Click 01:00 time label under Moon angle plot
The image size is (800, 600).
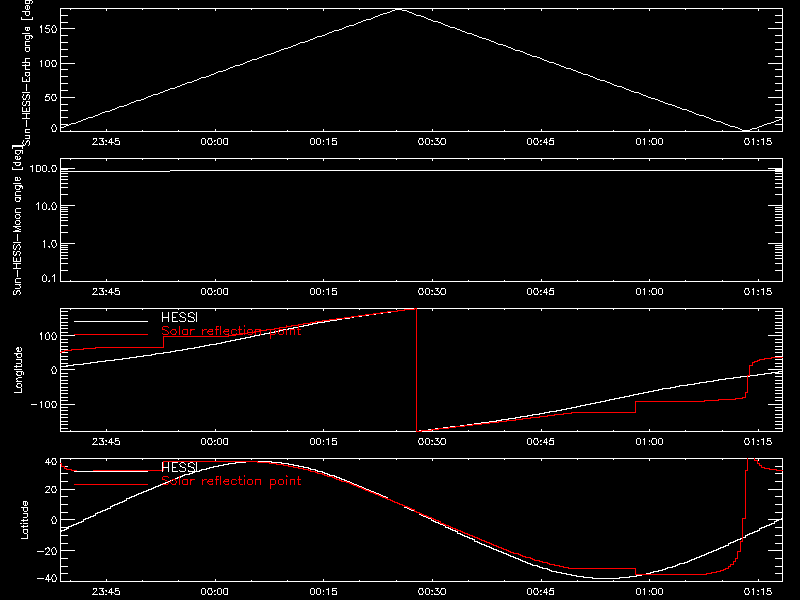point(649,292)
